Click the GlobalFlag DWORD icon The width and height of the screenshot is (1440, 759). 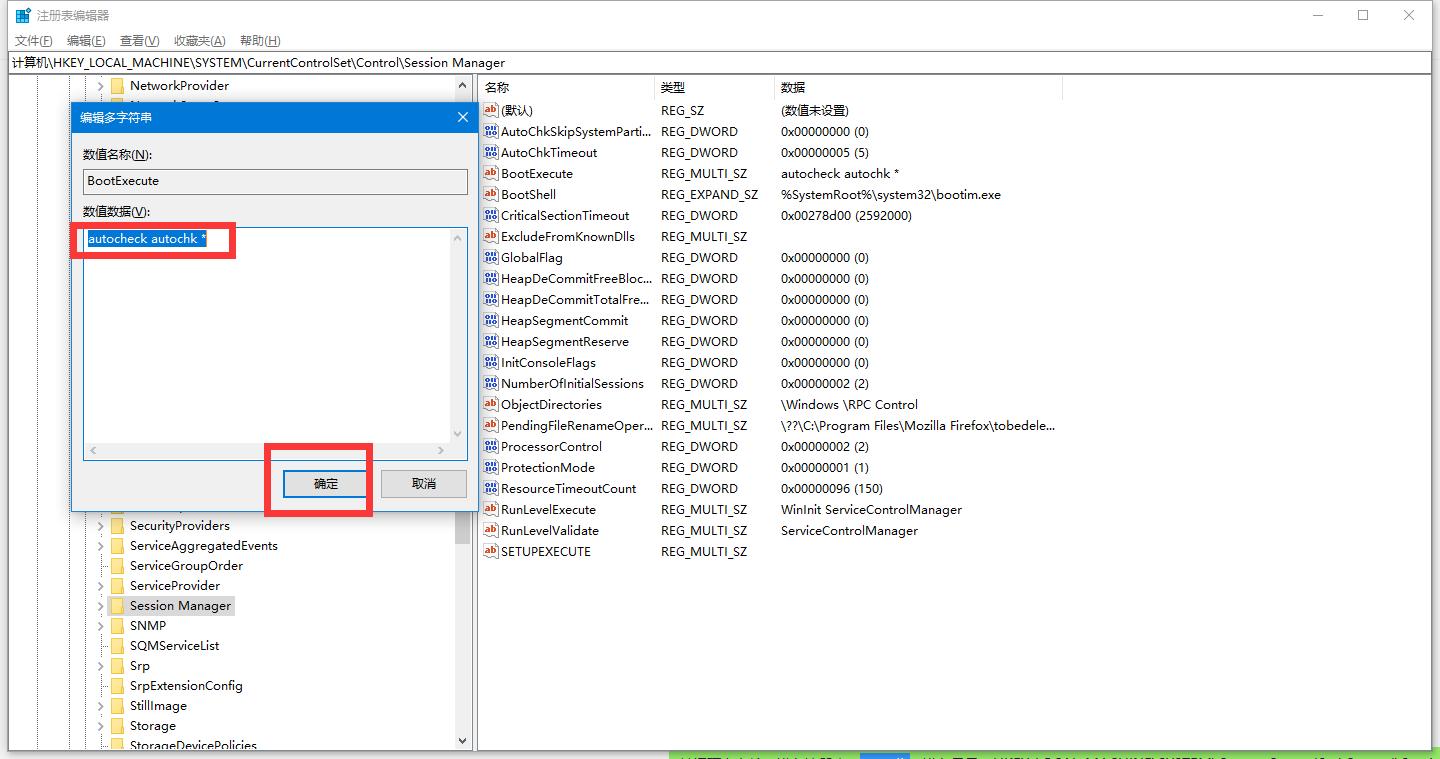[x=490, y=258]
